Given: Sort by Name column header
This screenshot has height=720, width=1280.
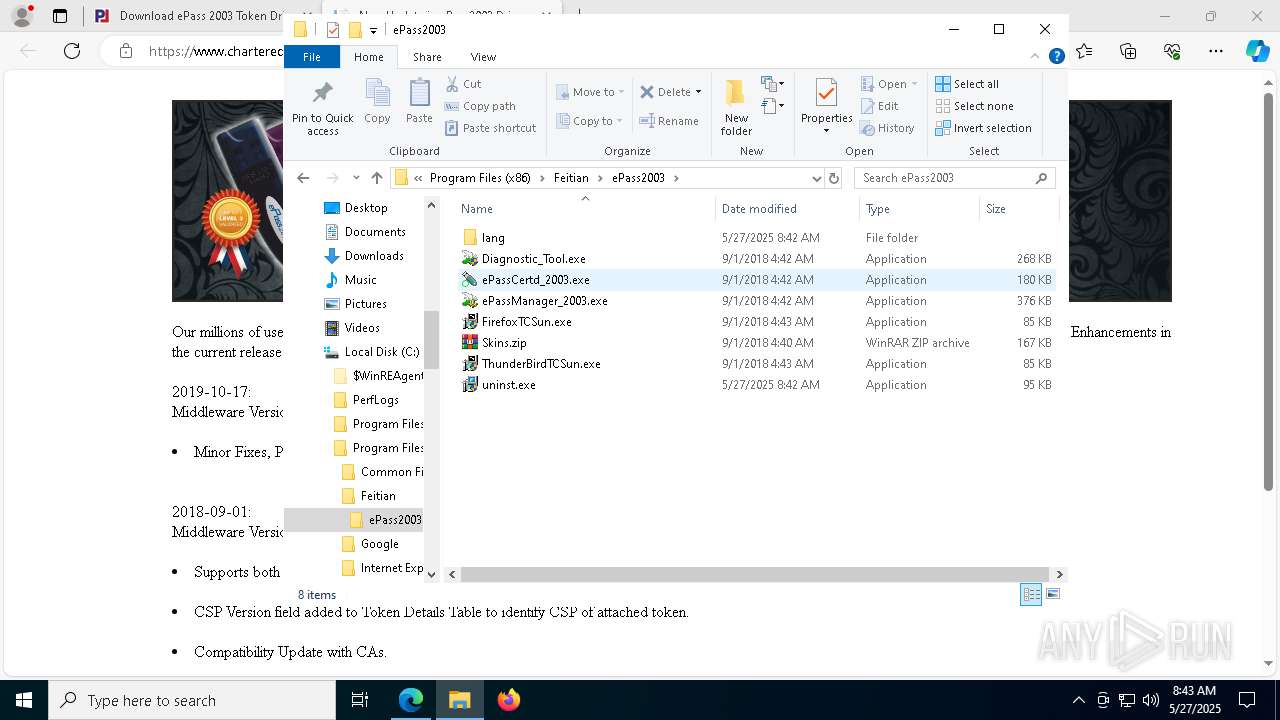Looking at the screenshot, I should (x=586, y=209).
